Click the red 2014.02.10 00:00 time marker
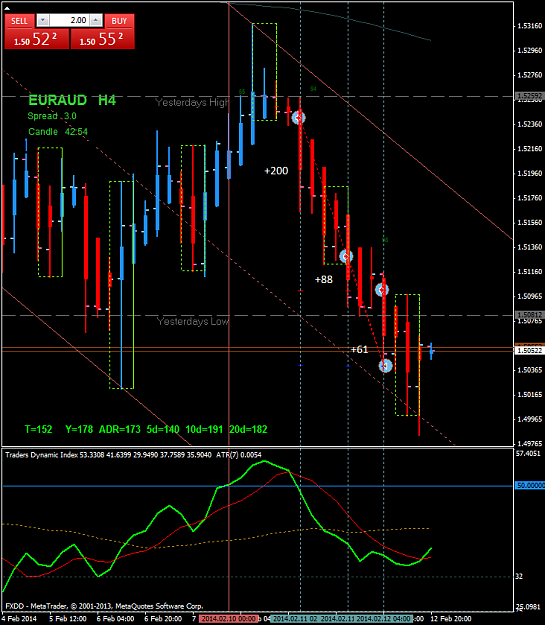This screenshot has width=545, height=625. (x=228, y=619)
